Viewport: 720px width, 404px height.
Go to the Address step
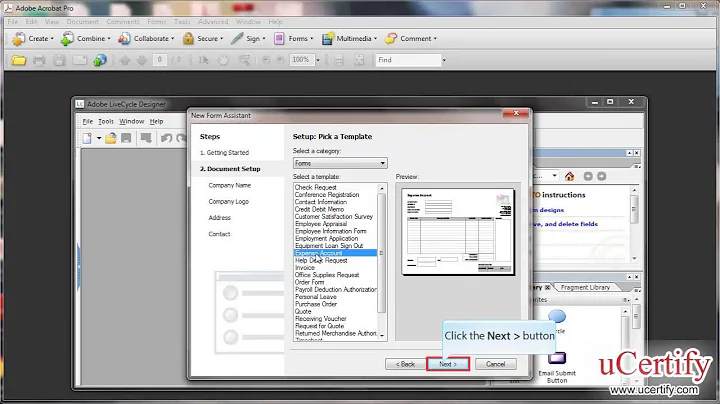[x=219, y=218]
